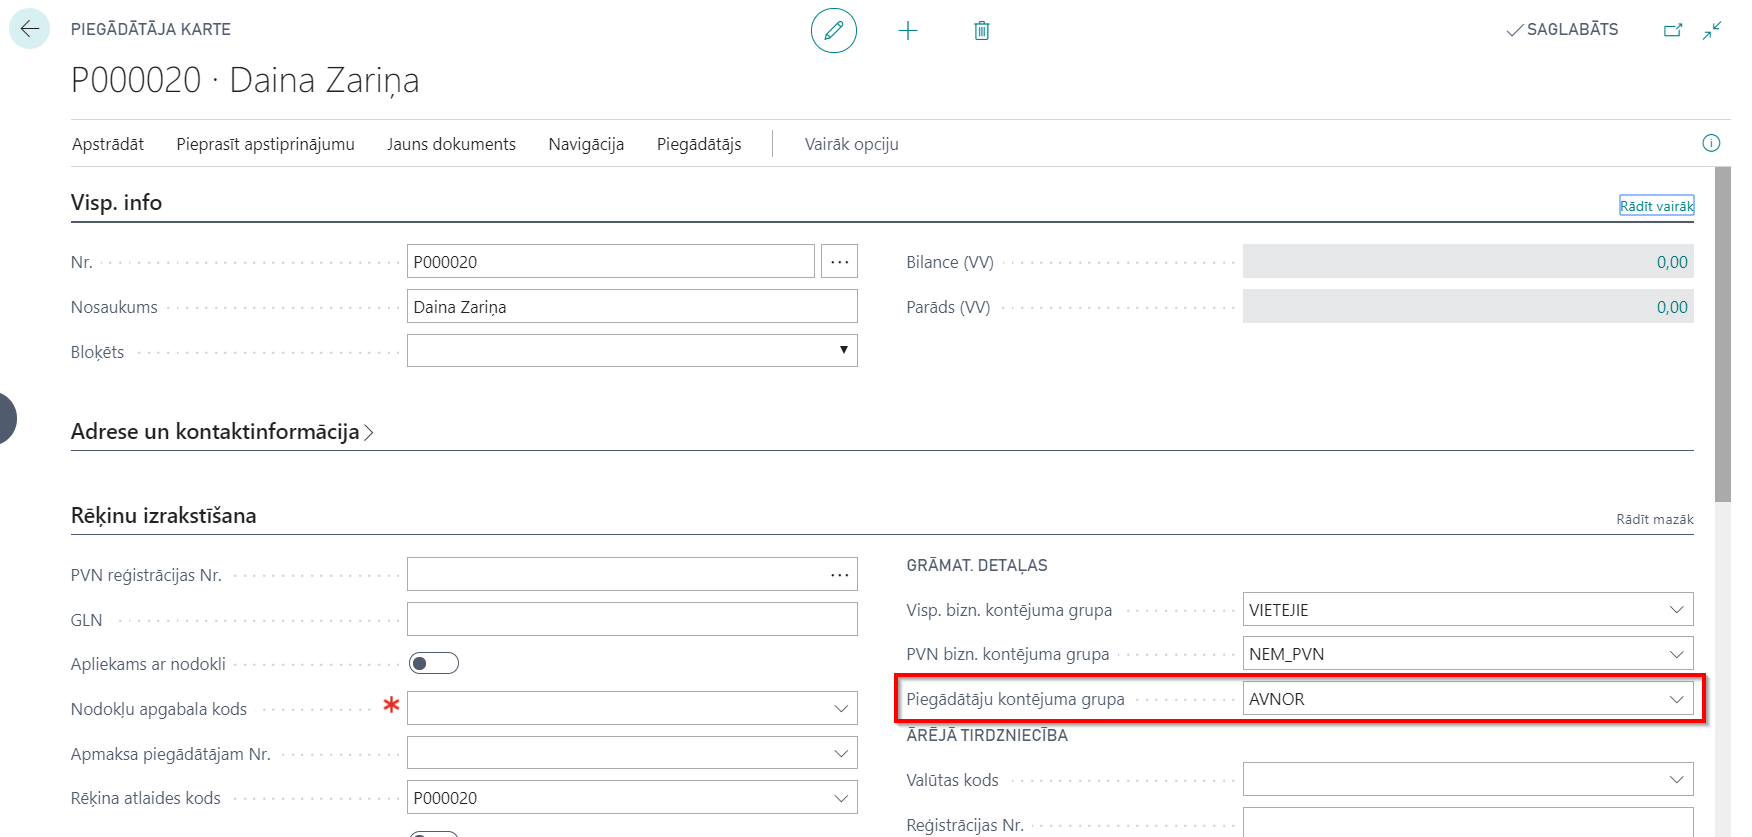Expand Nodokļu apgabala kods dropdown
This screenshot has height=837, width=1752.
click(841, 709)
